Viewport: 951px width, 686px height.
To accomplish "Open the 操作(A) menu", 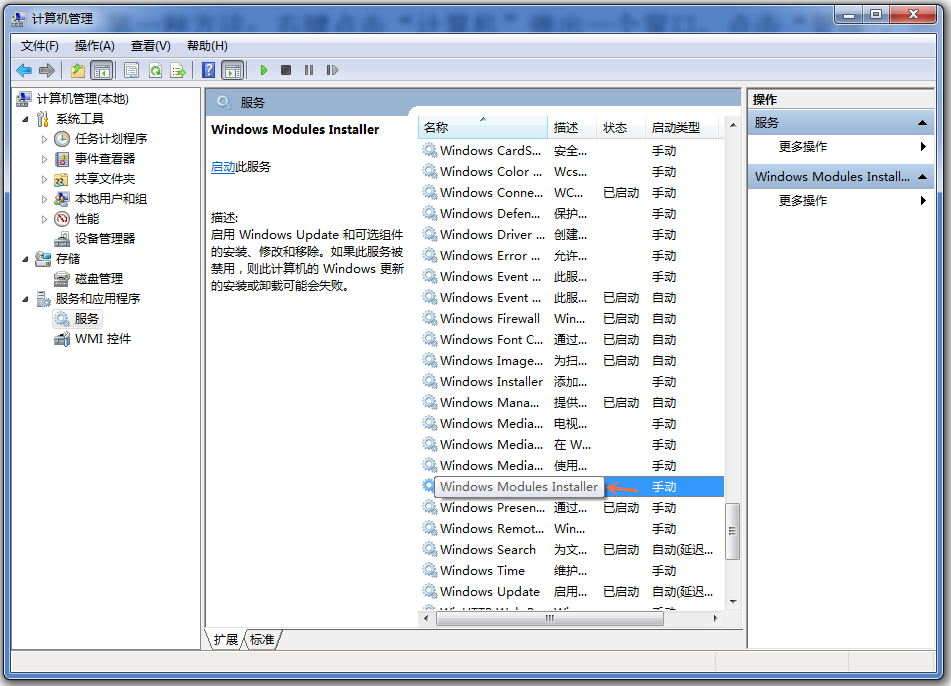I will click(x=94, y=46).
